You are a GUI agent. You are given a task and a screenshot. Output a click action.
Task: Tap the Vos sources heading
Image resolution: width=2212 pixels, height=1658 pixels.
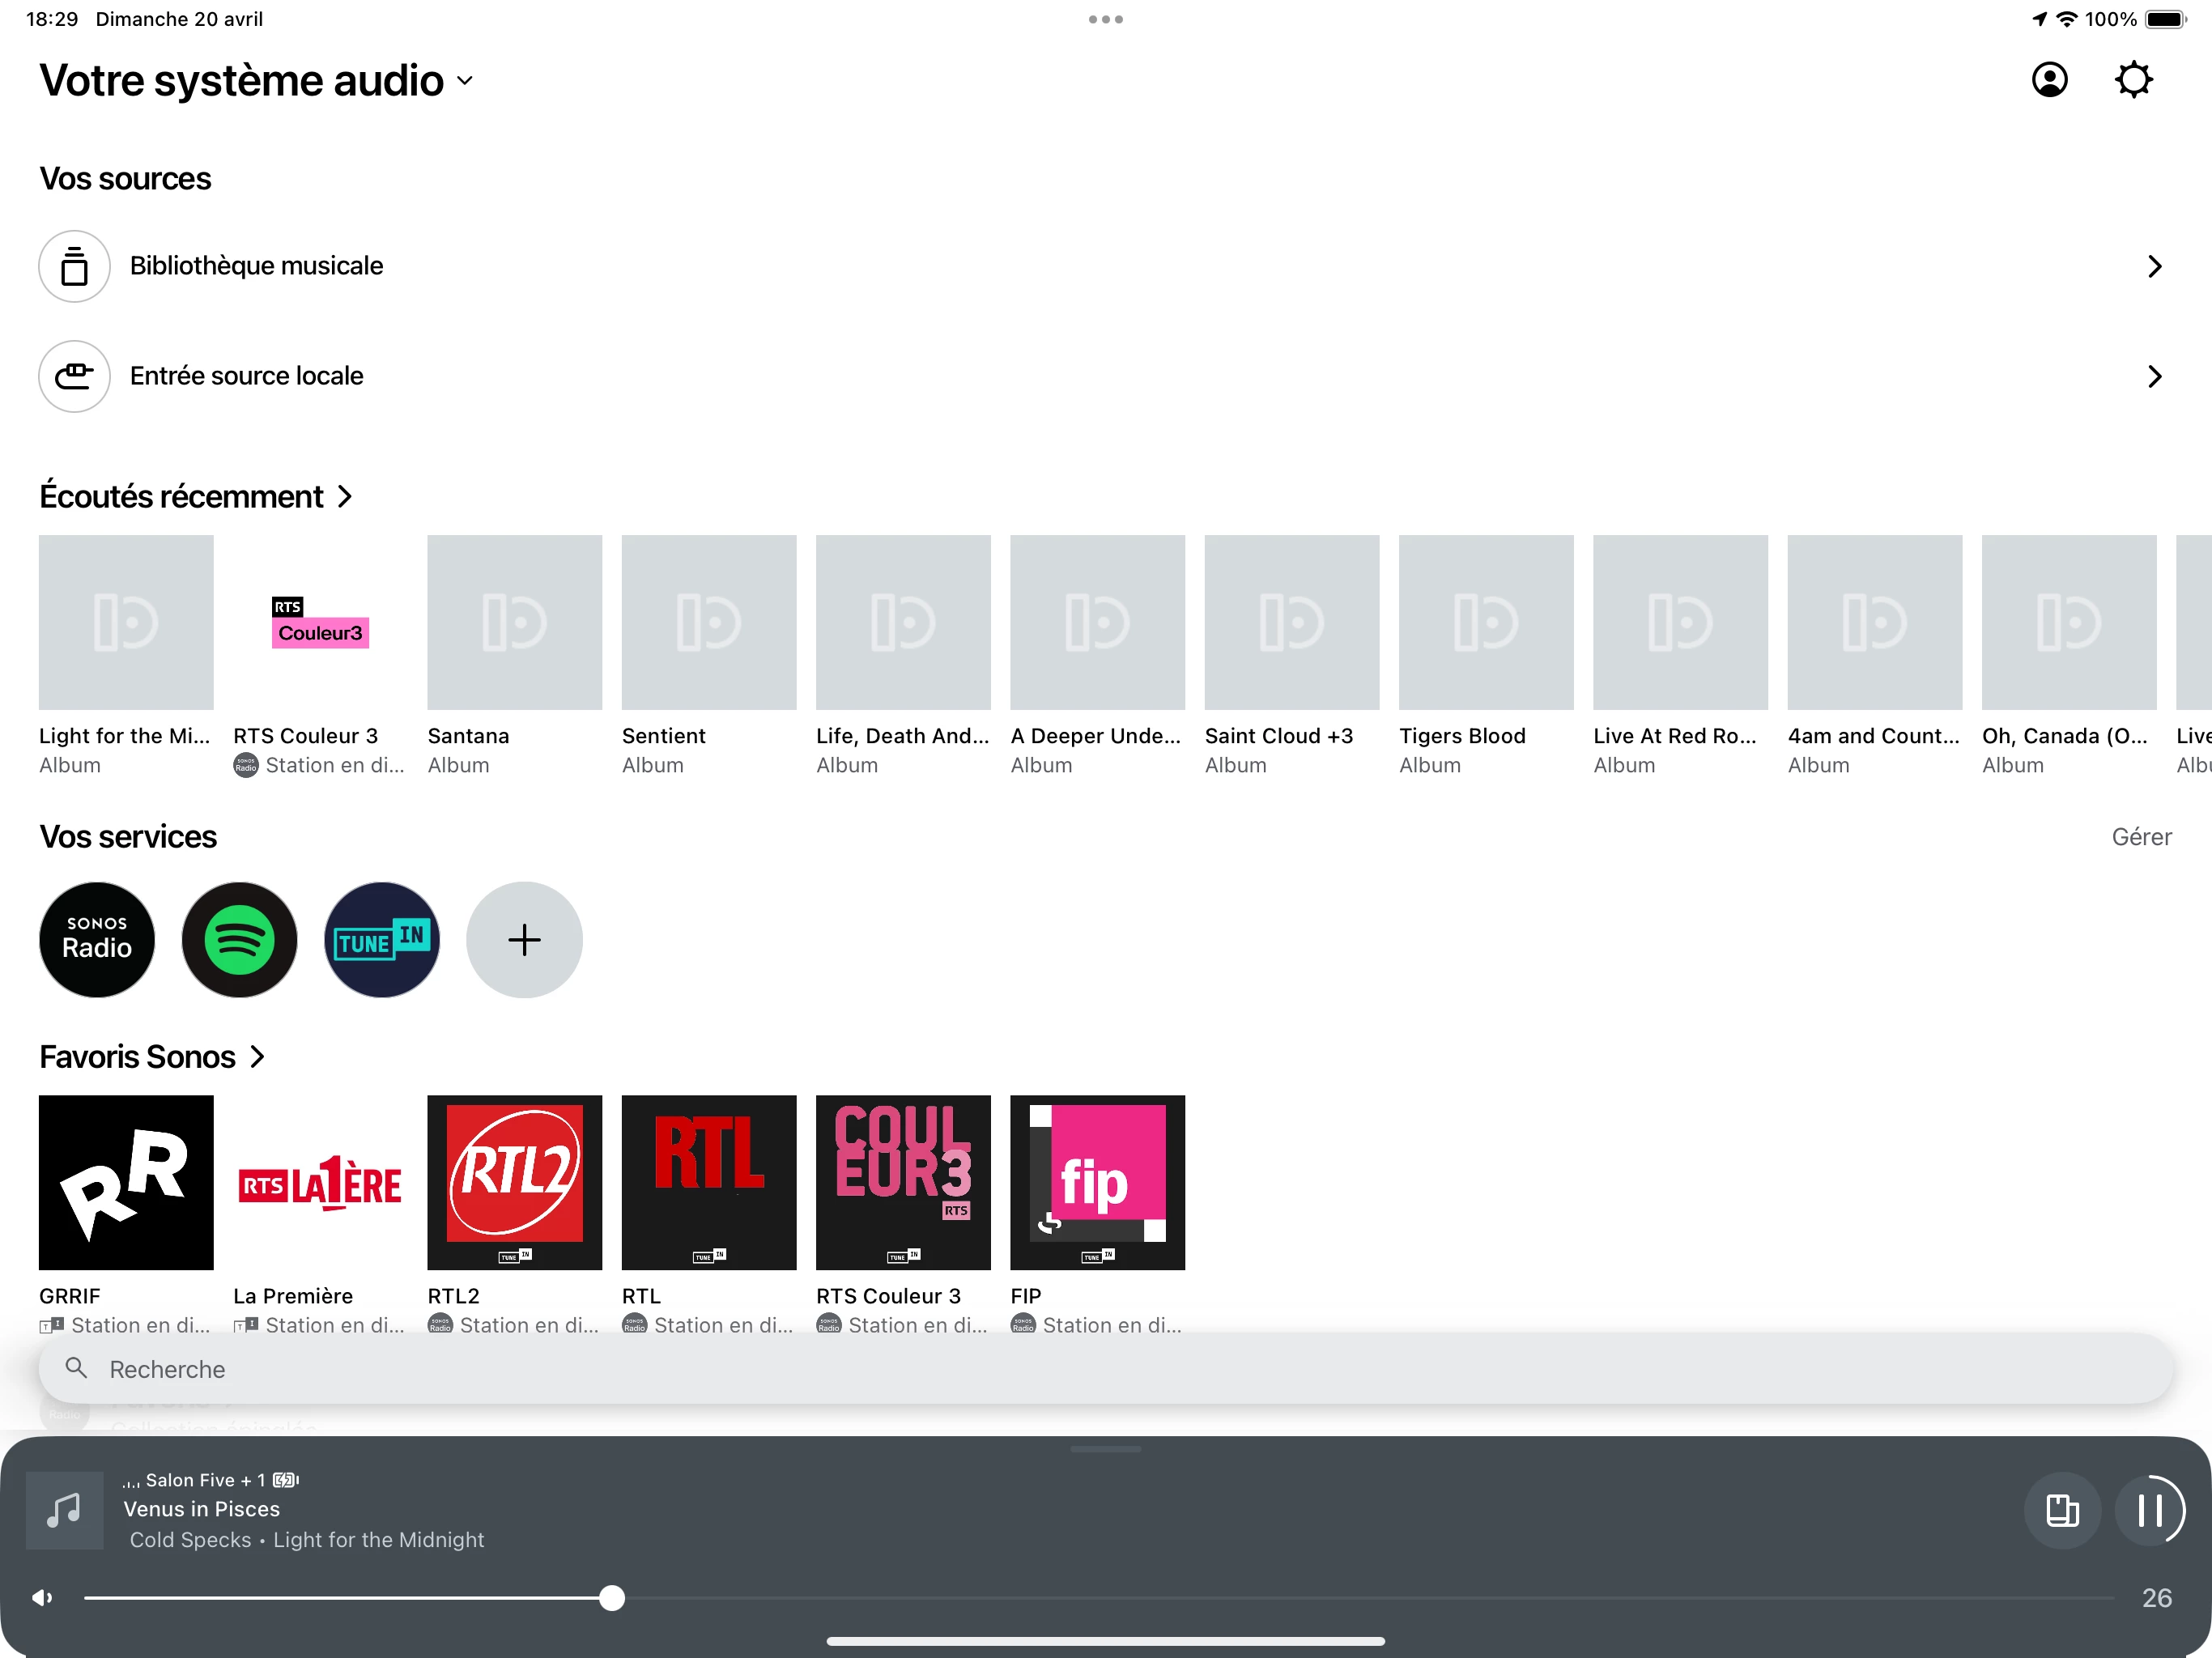click(x=125, y=178)
